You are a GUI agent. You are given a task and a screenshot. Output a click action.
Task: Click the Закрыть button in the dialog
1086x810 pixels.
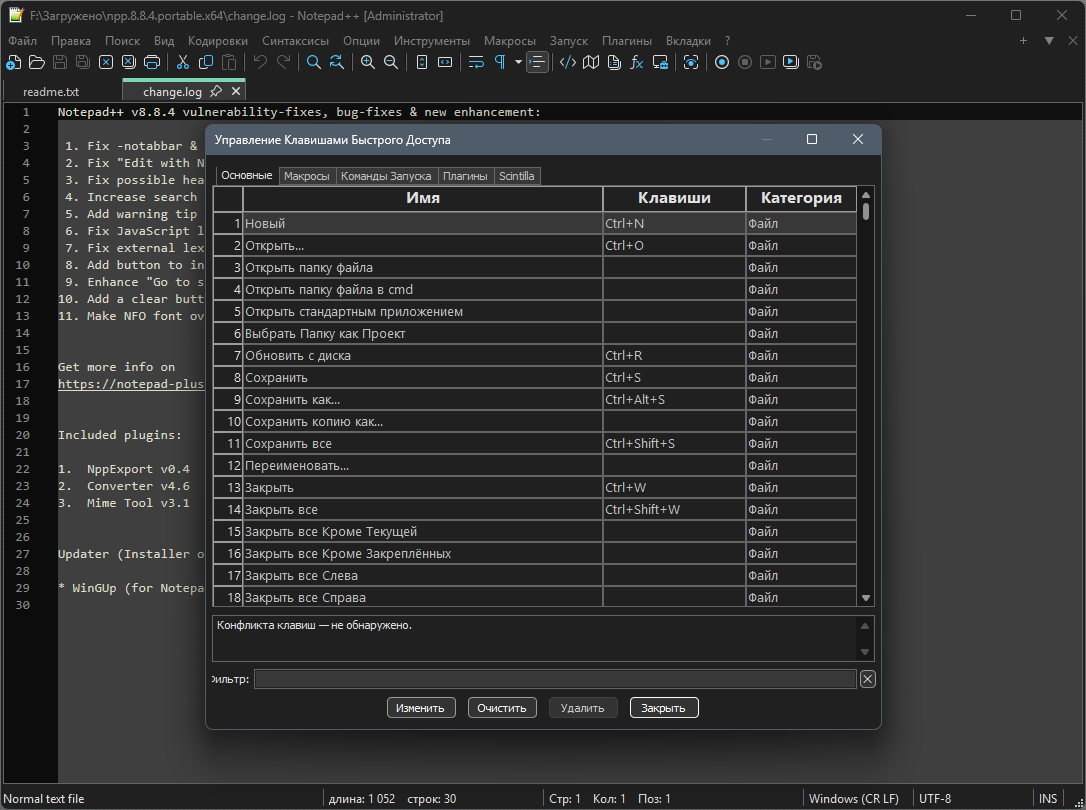664,708
